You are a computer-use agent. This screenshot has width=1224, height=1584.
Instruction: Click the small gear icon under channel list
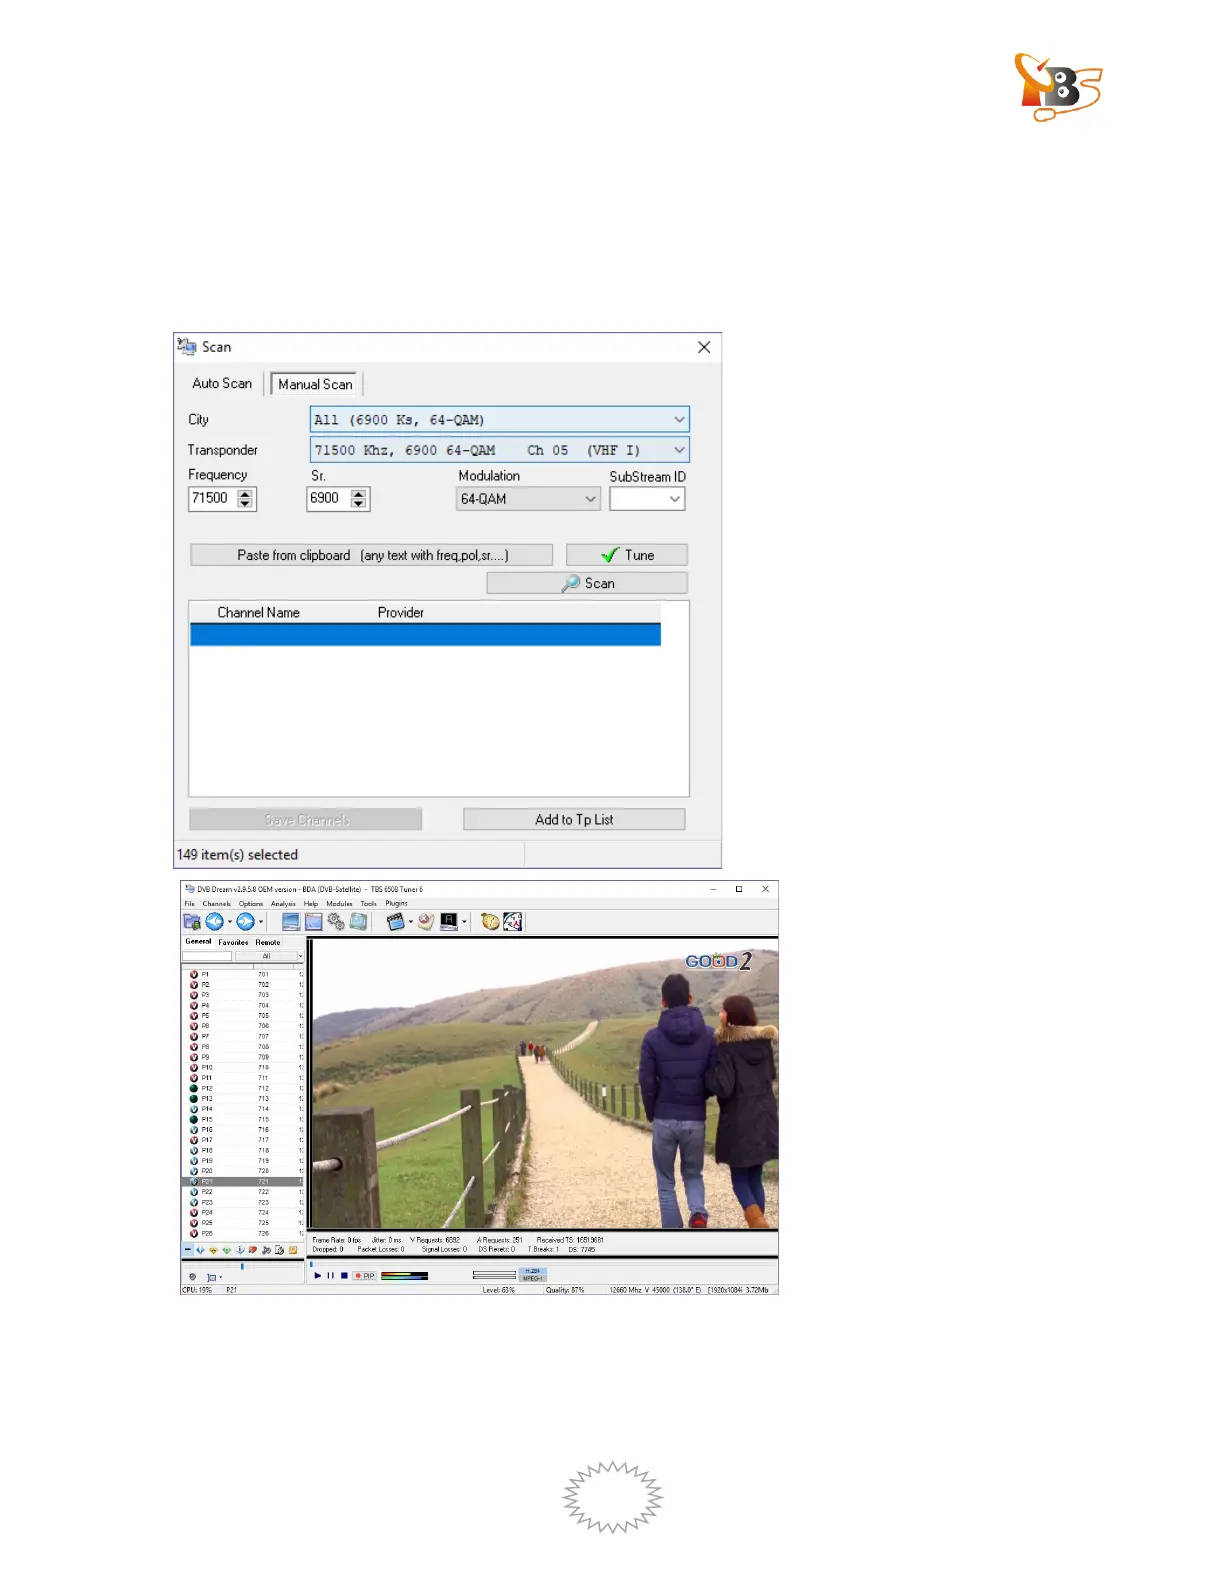pos(193,1277)
